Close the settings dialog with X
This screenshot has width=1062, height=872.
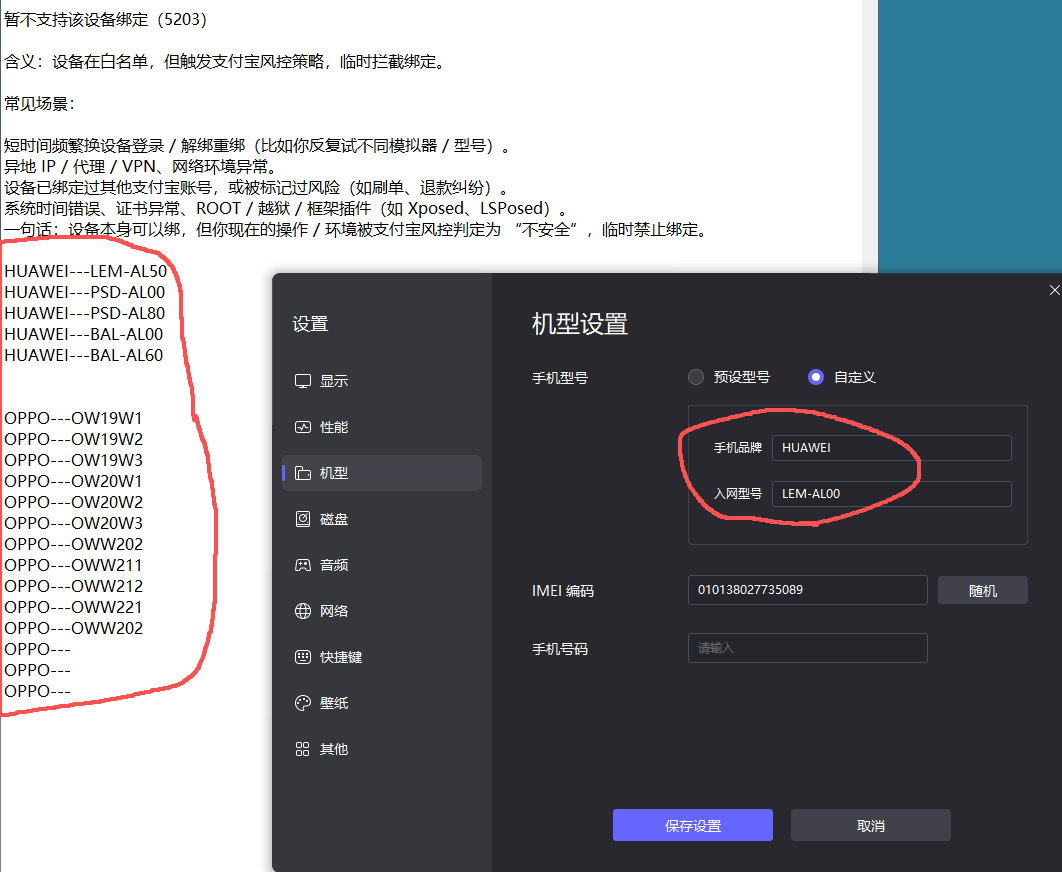1054,290
